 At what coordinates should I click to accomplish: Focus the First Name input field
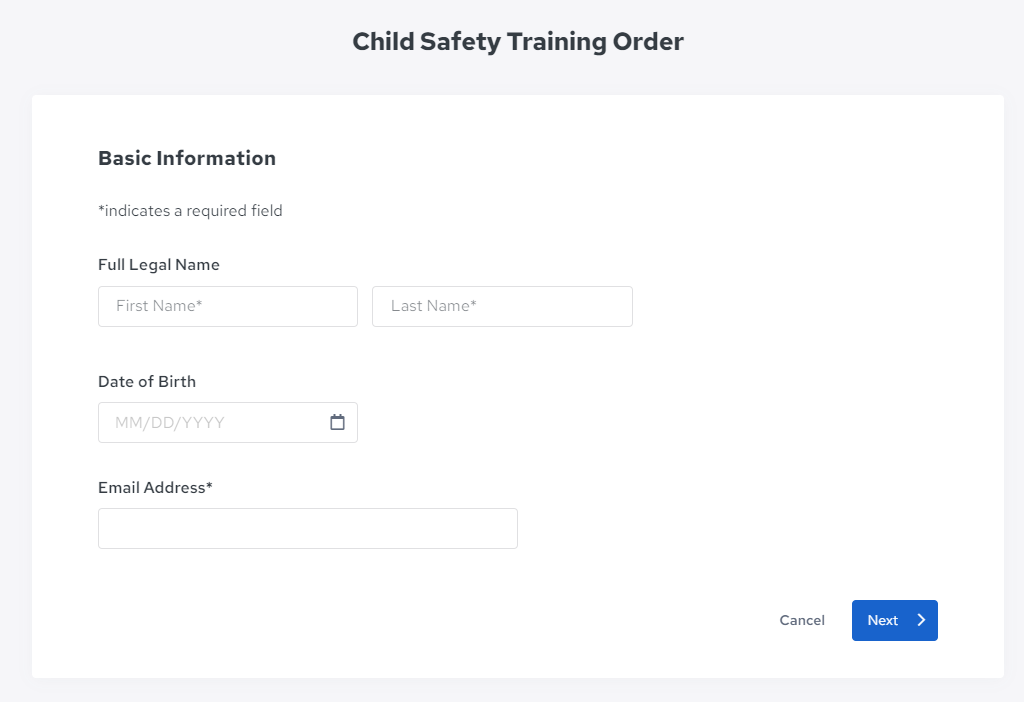(x=228, y=306)
